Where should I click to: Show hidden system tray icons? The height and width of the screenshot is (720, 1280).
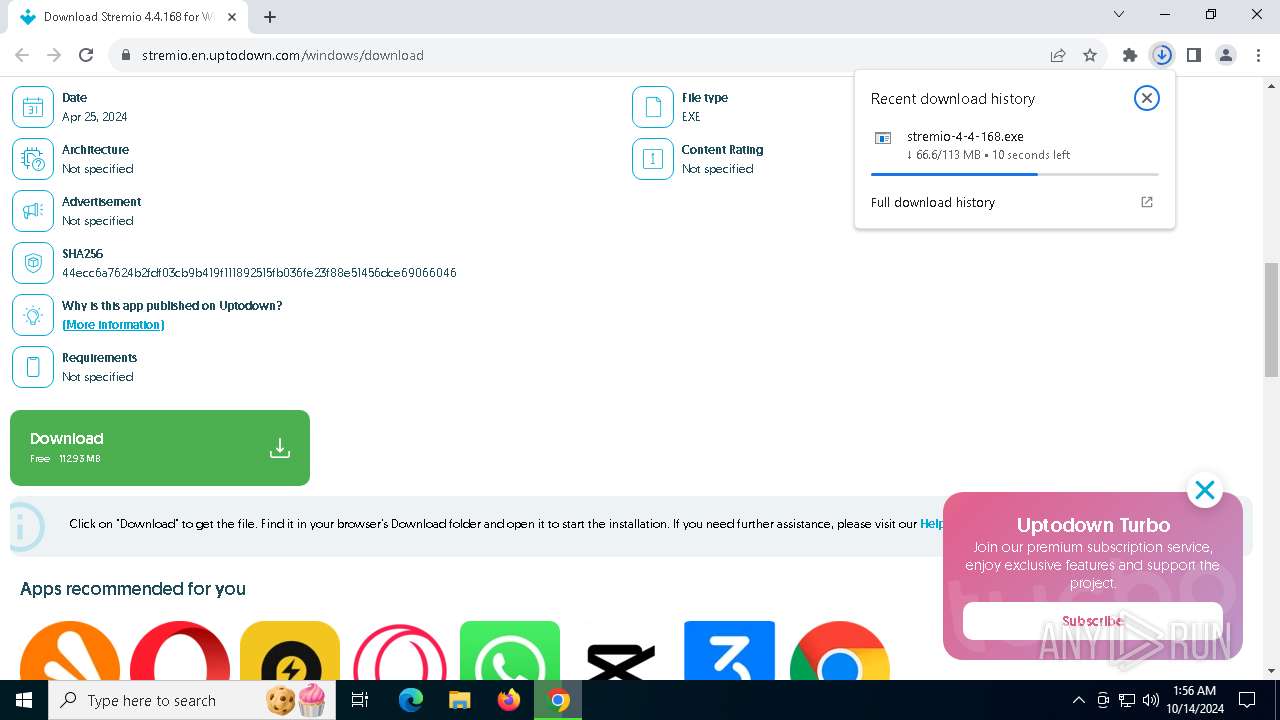(1078, 700)
